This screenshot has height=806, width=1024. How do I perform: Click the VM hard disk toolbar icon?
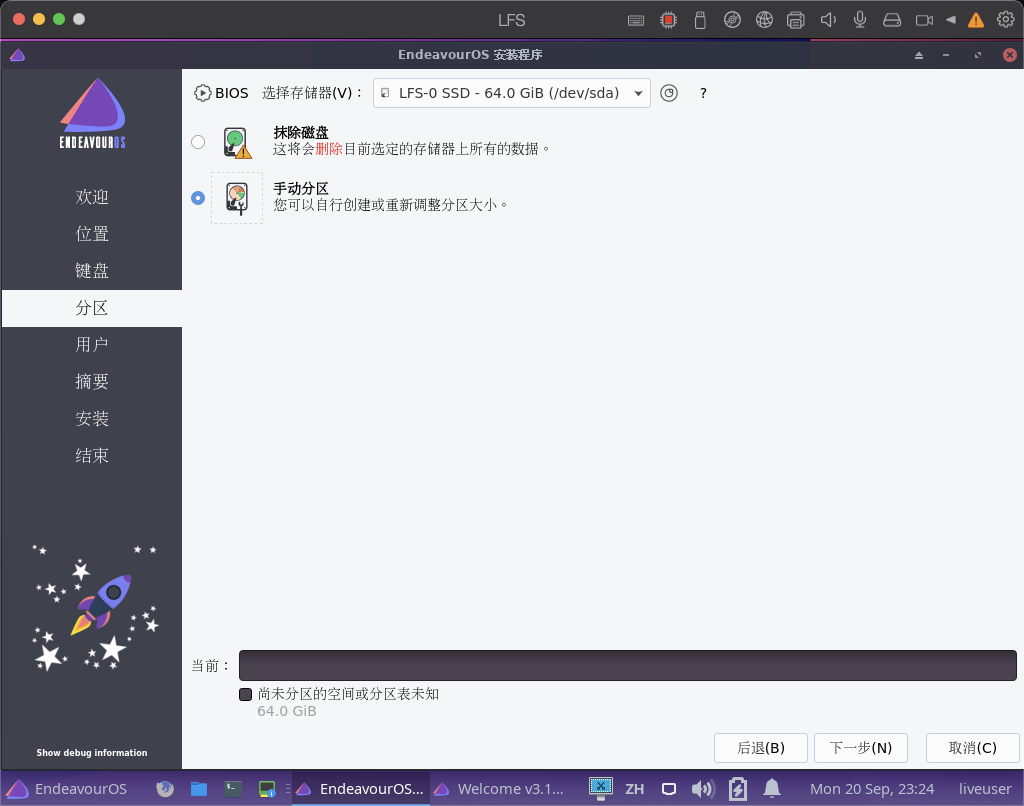(x=892, y=20)
